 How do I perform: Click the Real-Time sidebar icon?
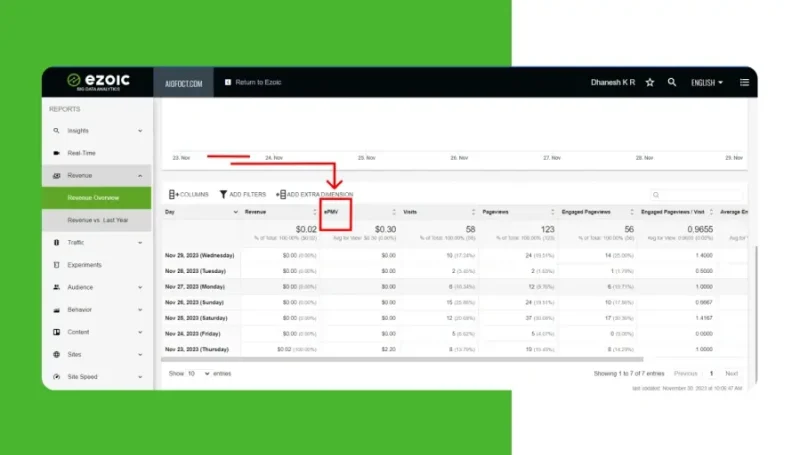pos(56,153)
